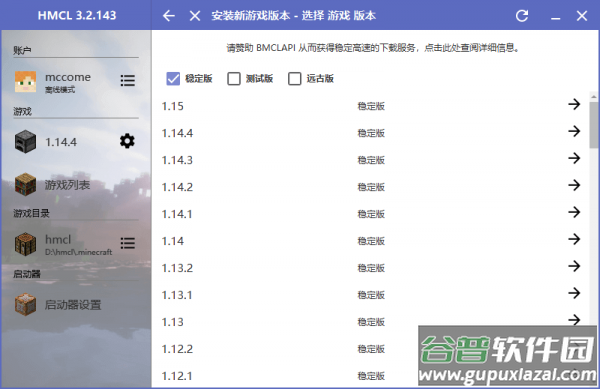Refresh the game version list
600x389 pixels.
click(522, 16)
